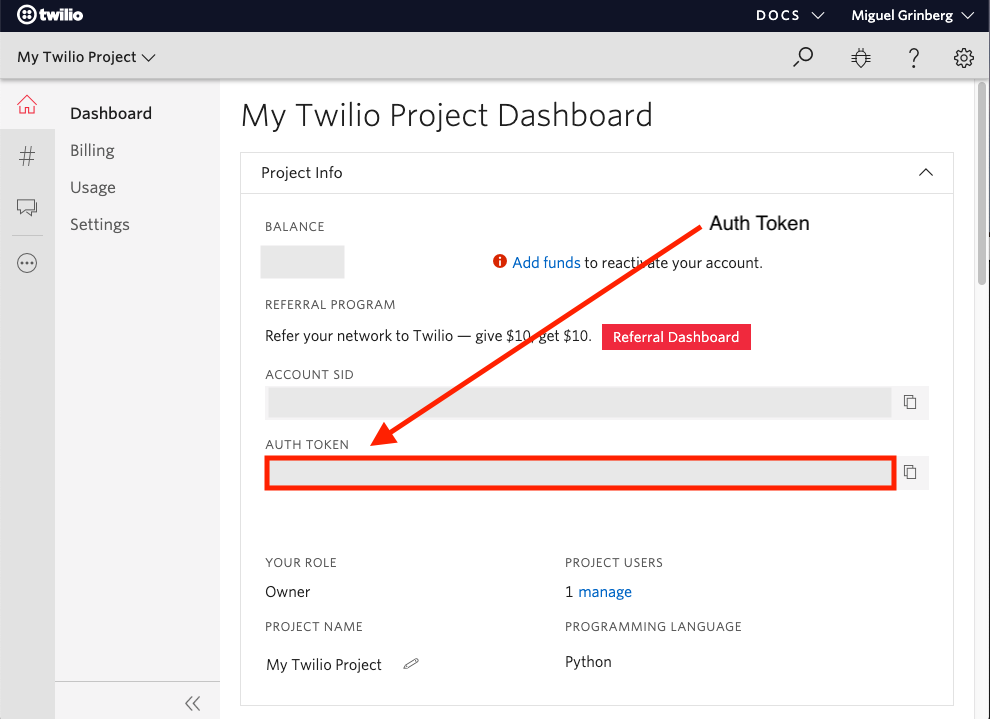
Task: Click the redacted balance amount box
Action: click(x=302, y=262)
